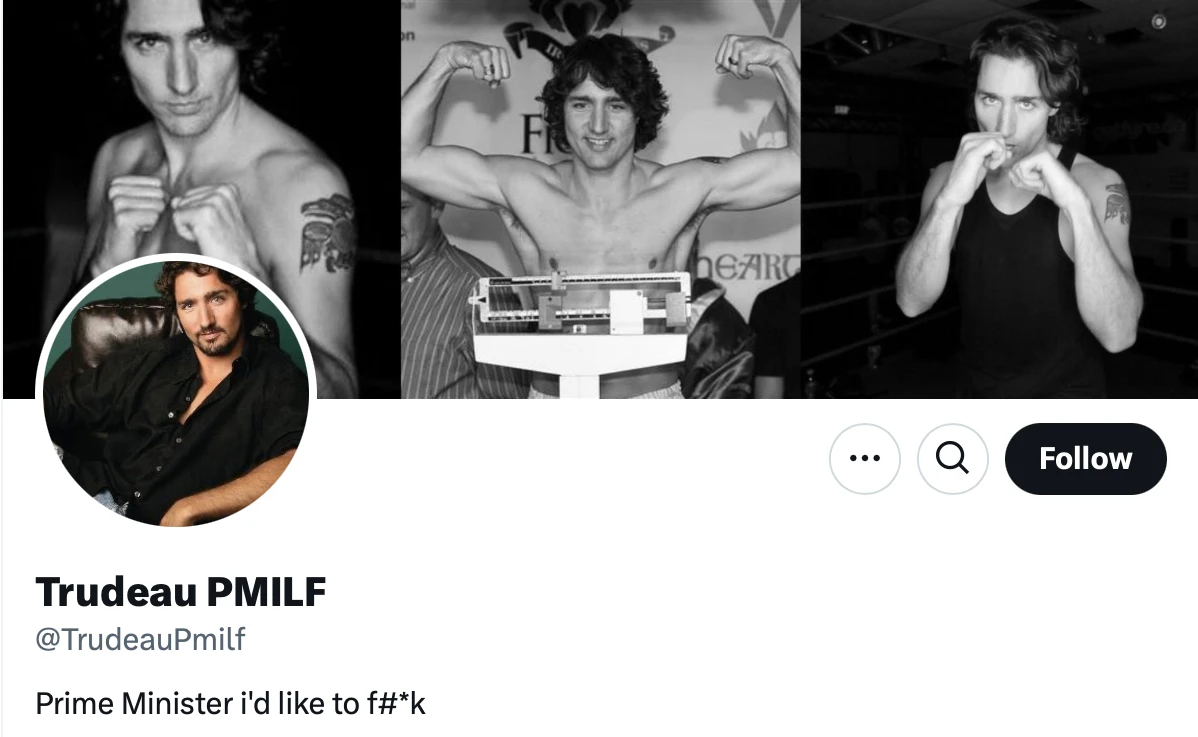Image resolution: width=1198 pixels, height=737 pixels.
Task: Click the shoulder tattoo in the left photo
Action: pos(327,232)
